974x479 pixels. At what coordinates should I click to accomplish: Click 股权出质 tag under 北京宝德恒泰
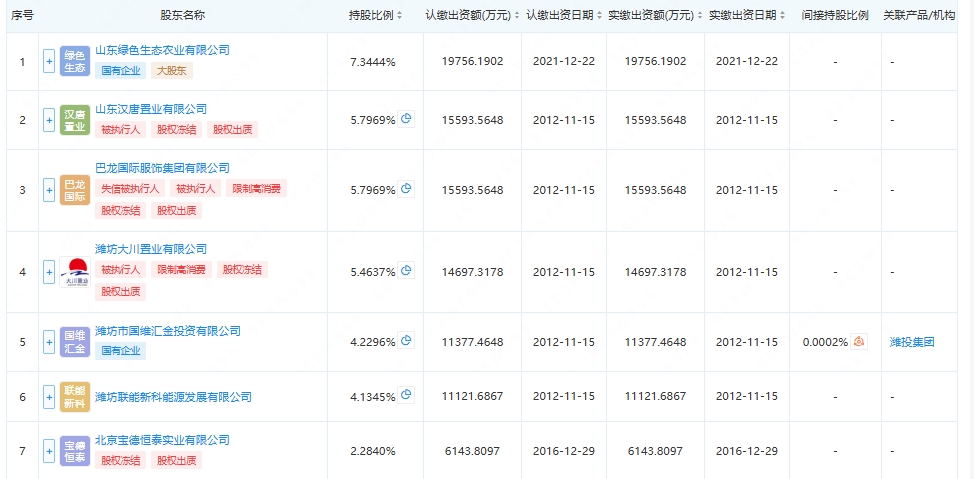176,461
